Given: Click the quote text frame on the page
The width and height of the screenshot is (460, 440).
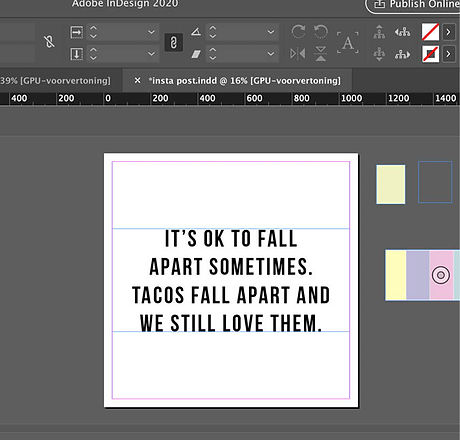Looking at the screenshot, I should (231, 280).
